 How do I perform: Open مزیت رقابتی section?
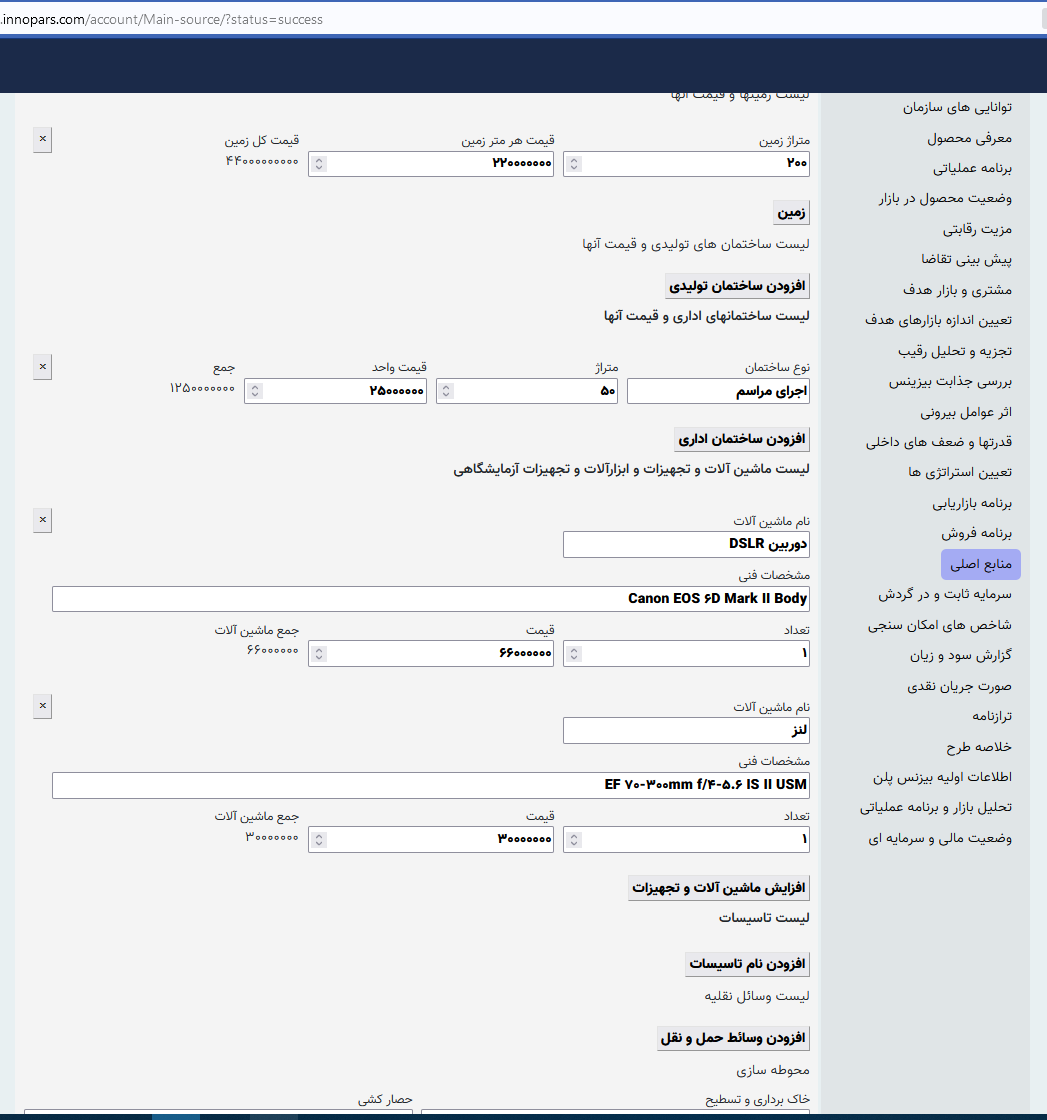pyautogui.click(x=977, y=229)
